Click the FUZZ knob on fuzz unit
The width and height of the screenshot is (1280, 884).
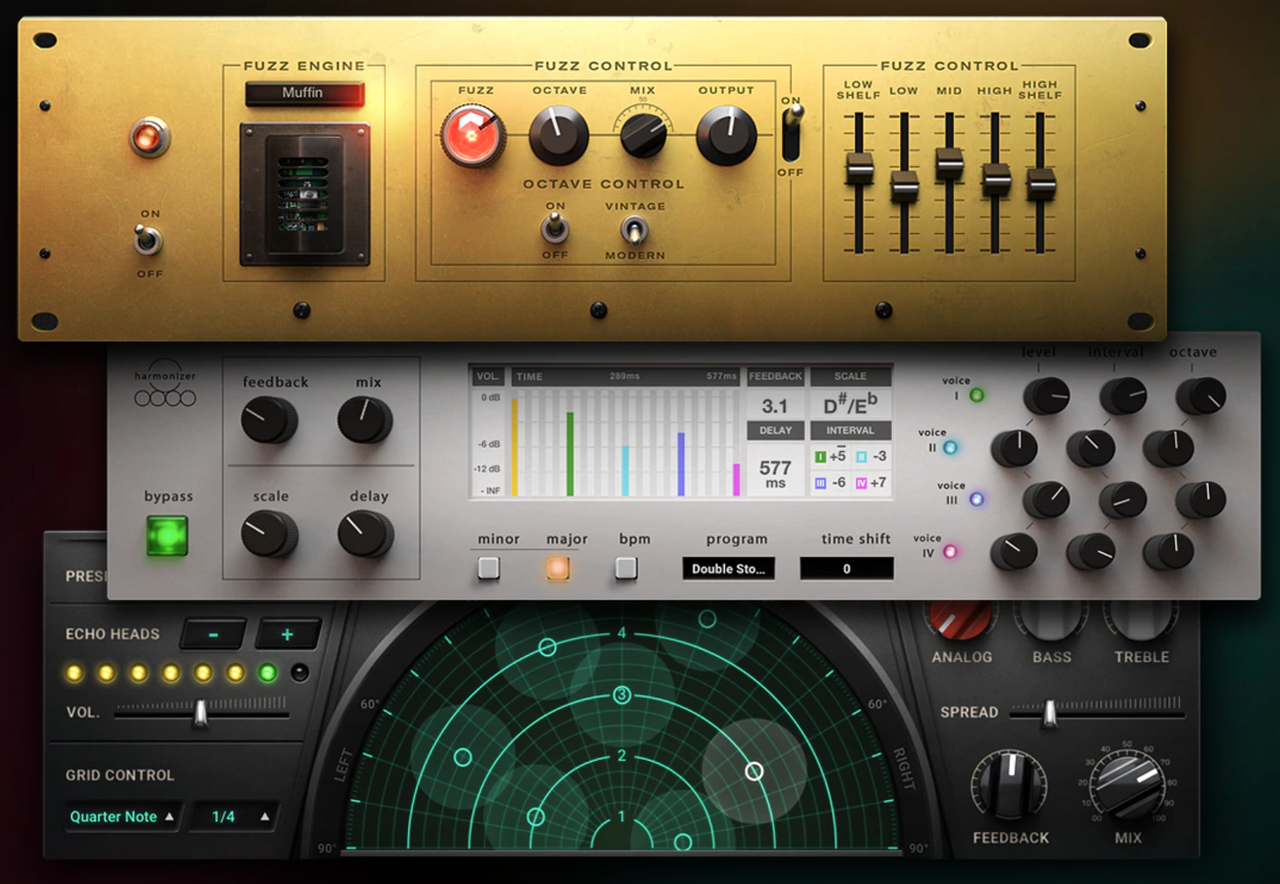pyautogui.click(x=473, y=135)
